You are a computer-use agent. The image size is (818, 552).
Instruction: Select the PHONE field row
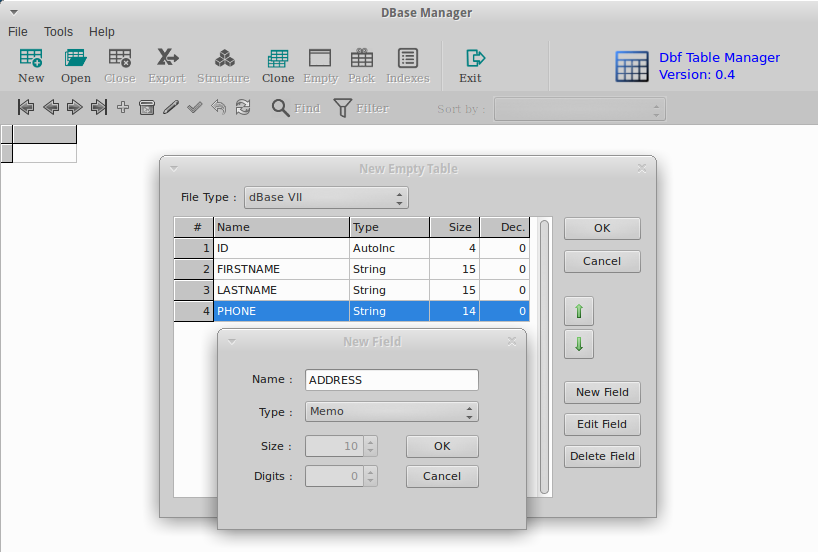[x=352, y=311]
